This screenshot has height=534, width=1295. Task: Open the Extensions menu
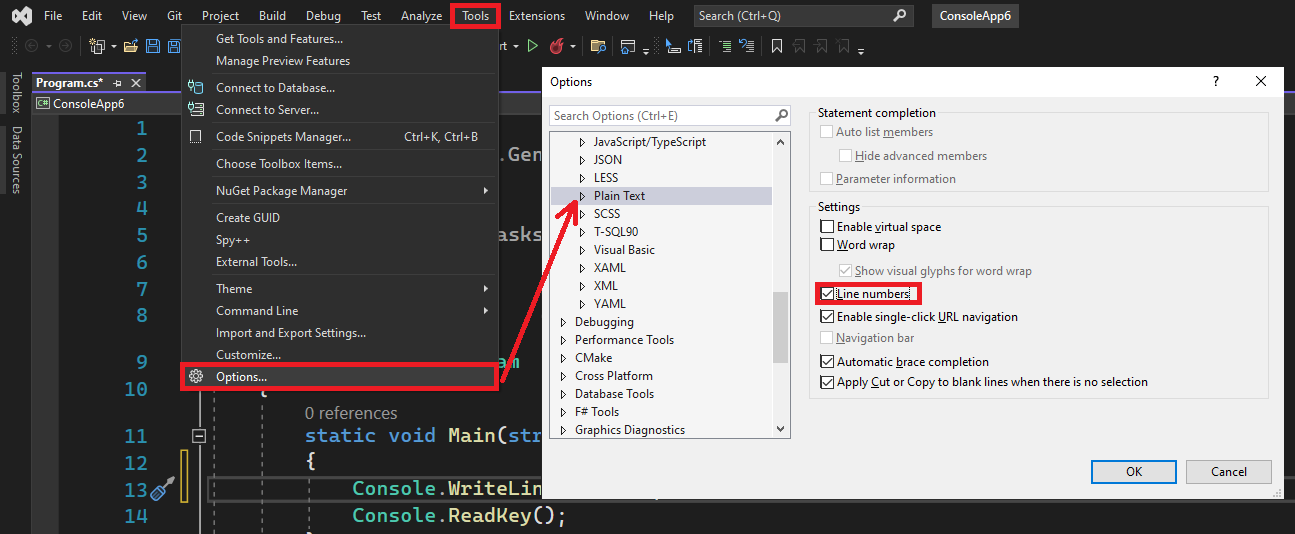537,16
